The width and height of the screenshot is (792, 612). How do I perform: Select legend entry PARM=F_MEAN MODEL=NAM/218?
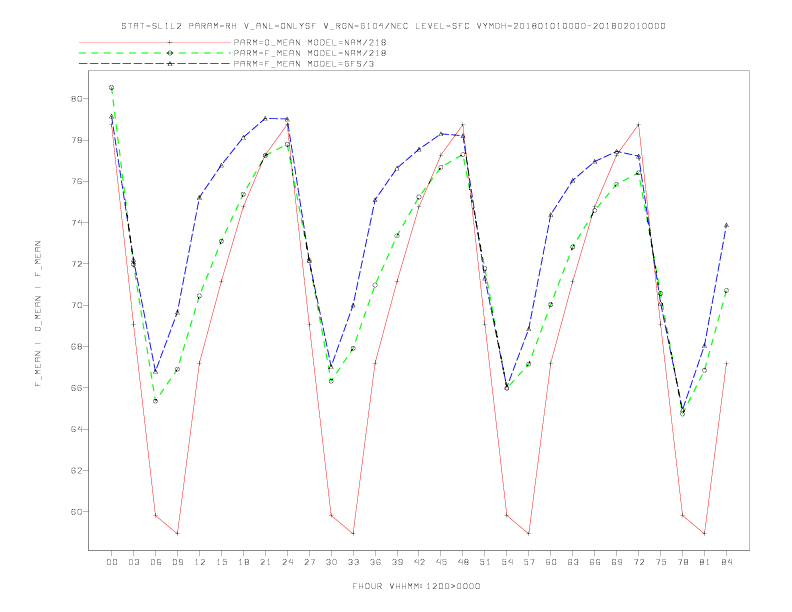[x=310, y=53]
